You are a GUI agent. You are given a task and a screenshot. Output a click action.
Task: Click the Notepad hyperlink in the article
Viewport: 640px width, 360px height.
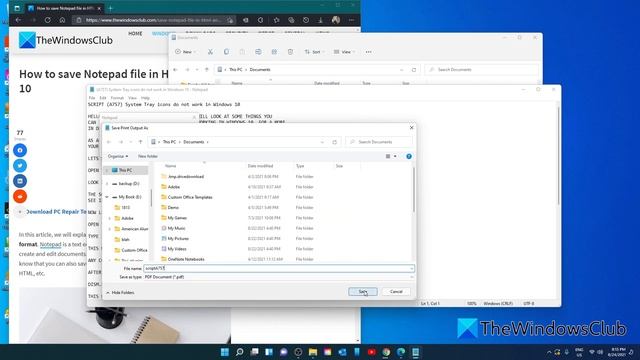pyautogui.click(x=50, y=244)
